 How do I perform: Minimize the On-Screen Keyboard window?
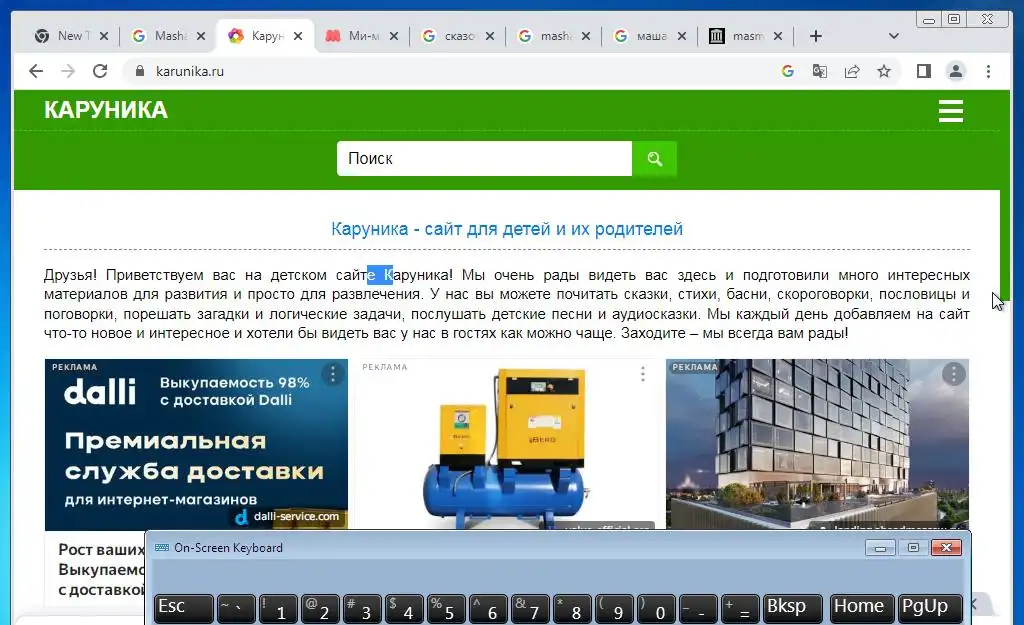point(880,547)
